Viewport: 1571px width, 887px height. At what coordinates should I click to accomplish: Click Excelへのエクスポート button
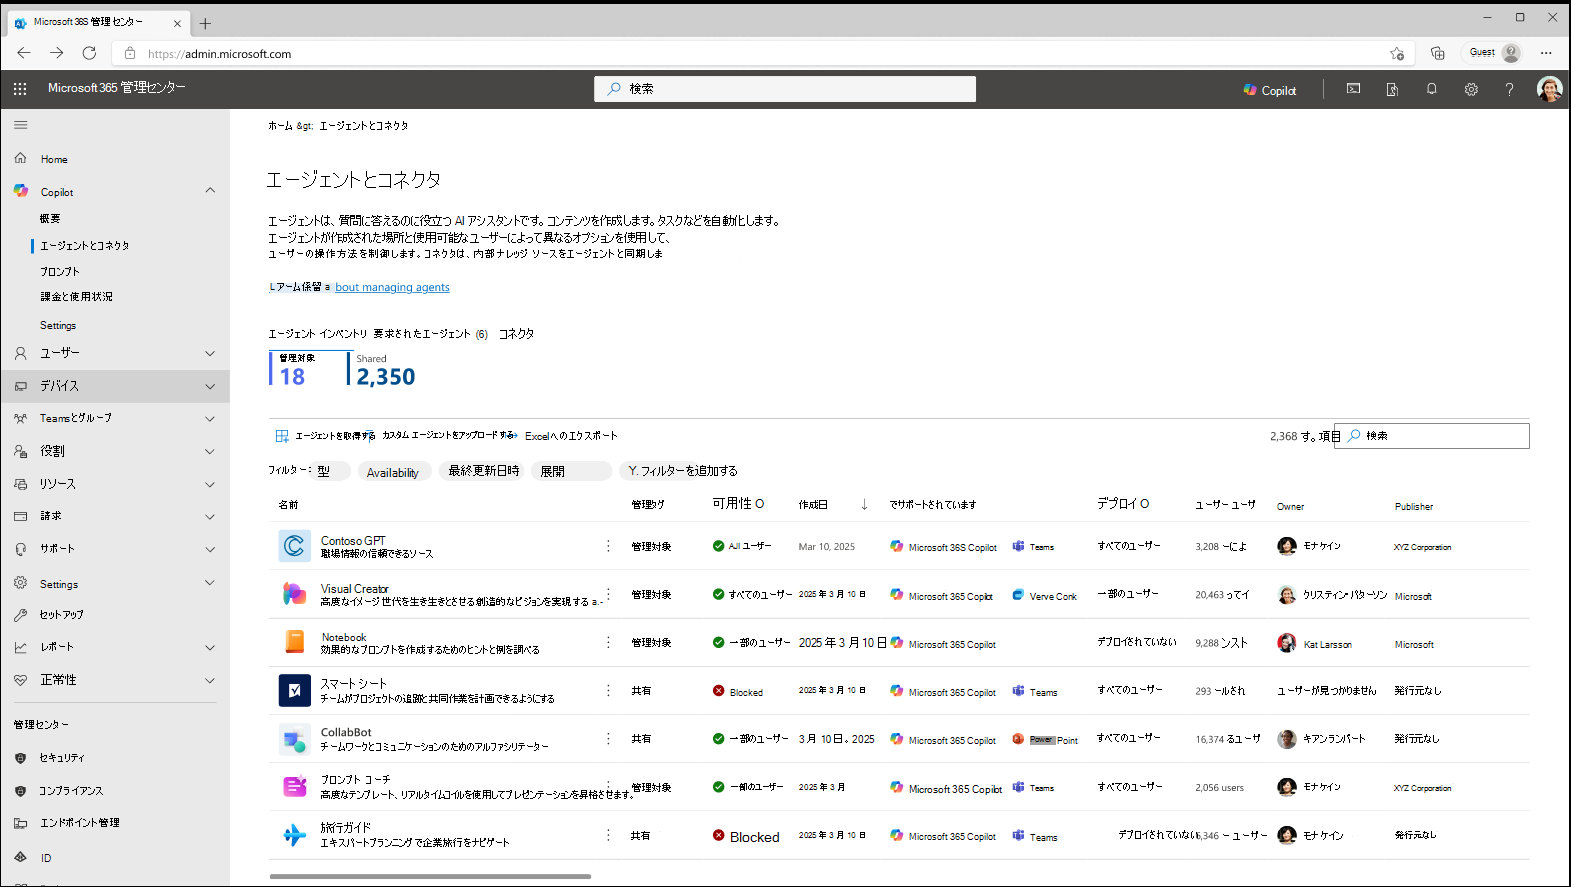(x=571, y=436)
